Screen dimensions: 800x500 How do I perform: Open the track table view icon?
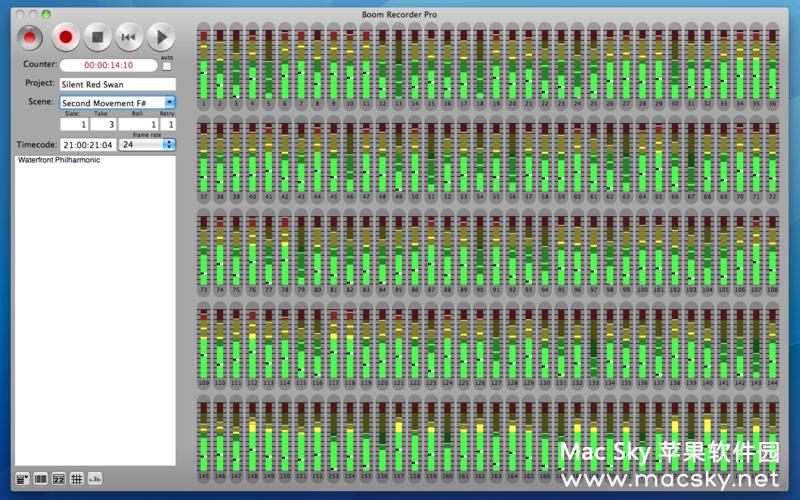pos(40,479)
